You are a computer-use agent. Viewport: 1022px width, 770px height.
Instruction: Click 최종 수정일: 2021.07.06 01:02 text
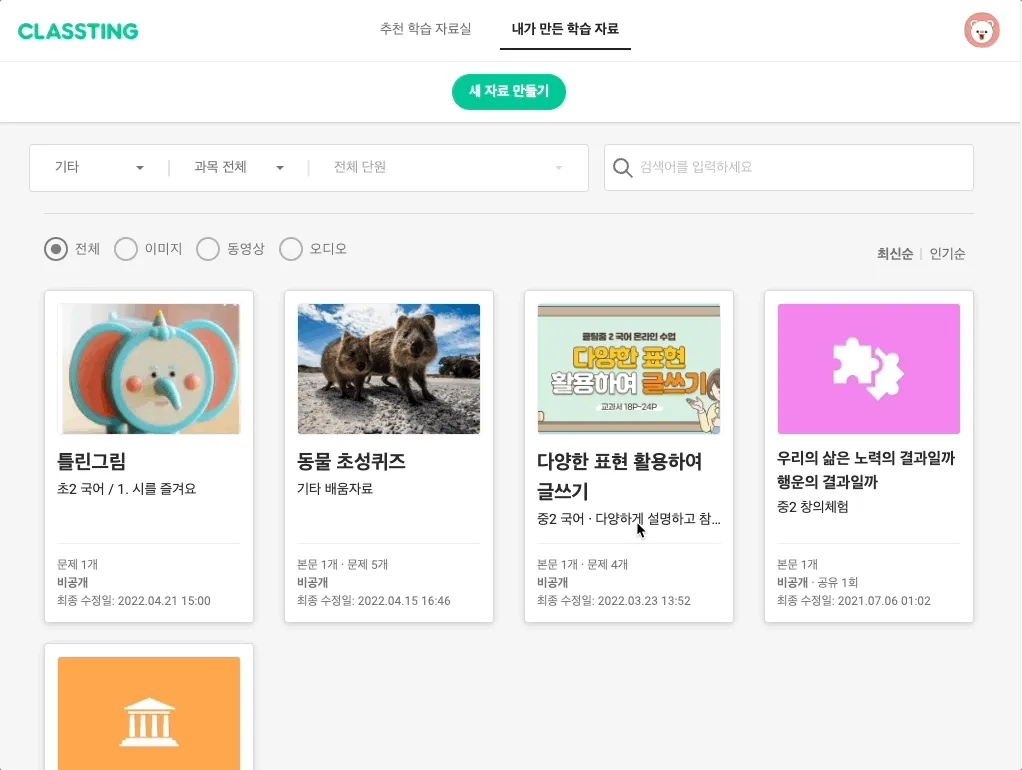pos(853,600)
